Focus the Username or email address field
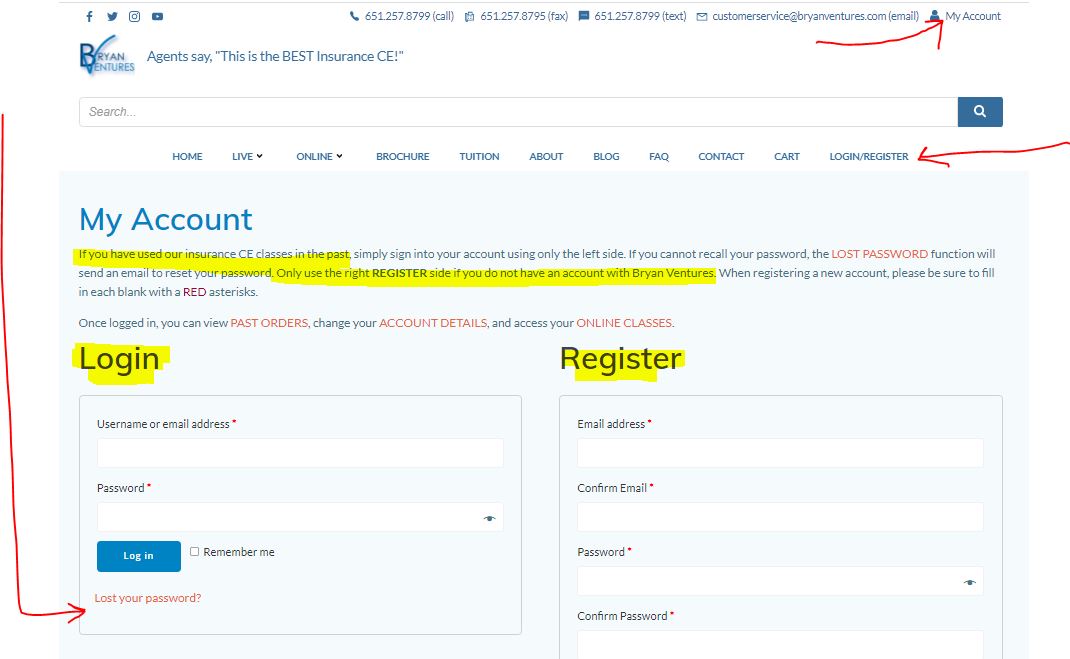 (x=300, y=453)
